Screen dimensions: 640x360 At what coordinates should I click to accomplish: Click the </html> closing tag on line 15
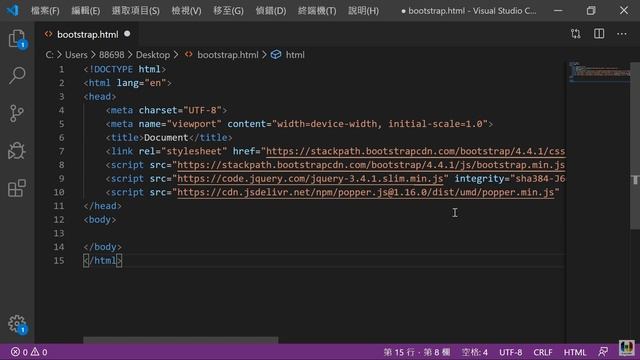(102, 260)
